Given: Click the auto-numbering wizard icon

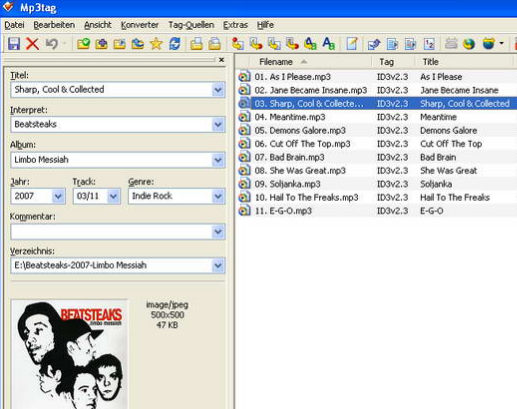Looking at the screenshot, I should [x=429, y=44].
